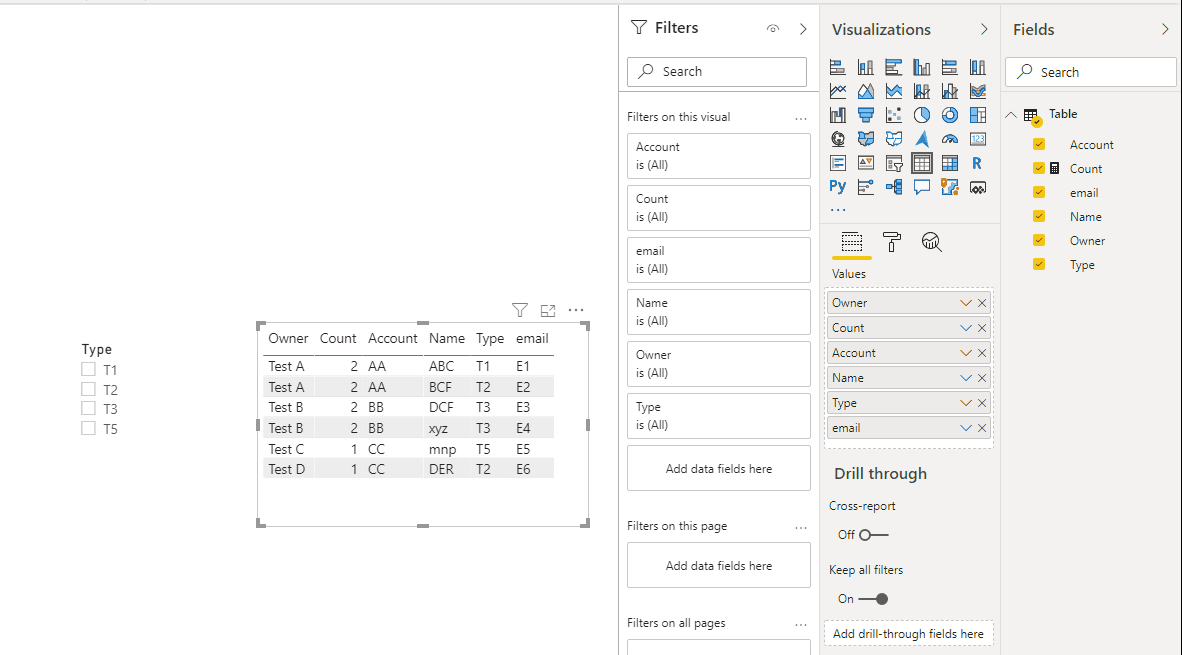
Task: Open Filters on this visual options menu
Action: click(801, 118)
